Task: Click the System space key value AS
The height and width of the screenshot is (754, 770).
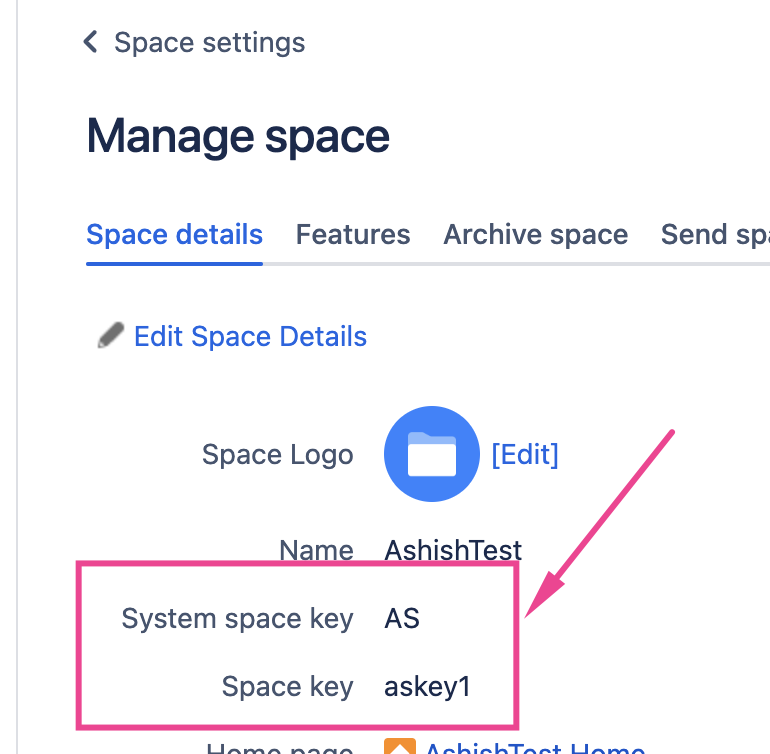Action: click(402, 618)
